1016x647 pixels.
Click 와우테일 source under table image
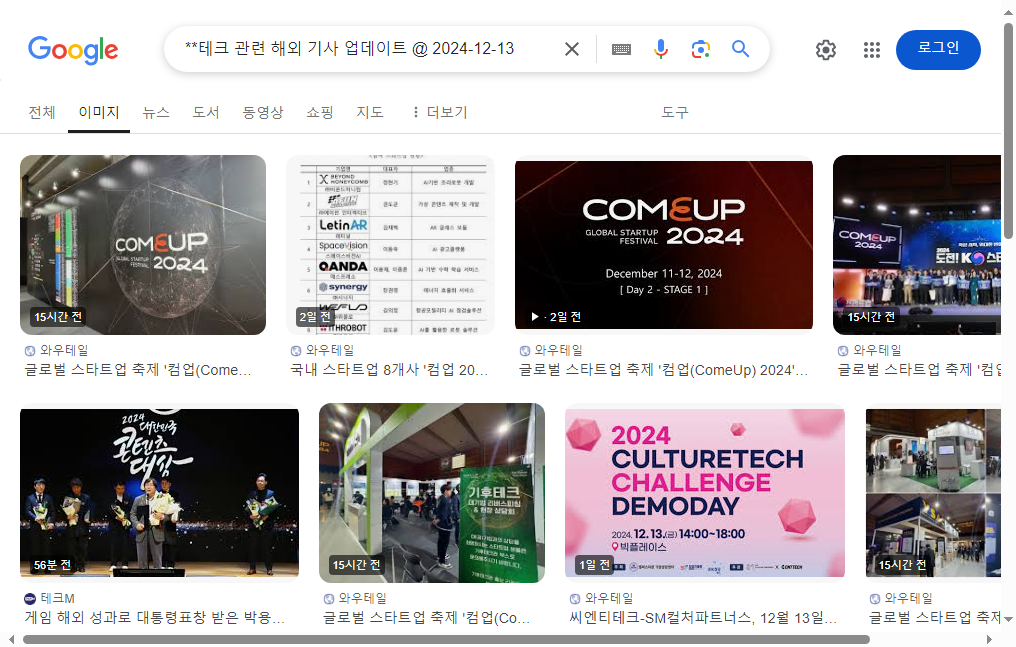click(330, 350)
